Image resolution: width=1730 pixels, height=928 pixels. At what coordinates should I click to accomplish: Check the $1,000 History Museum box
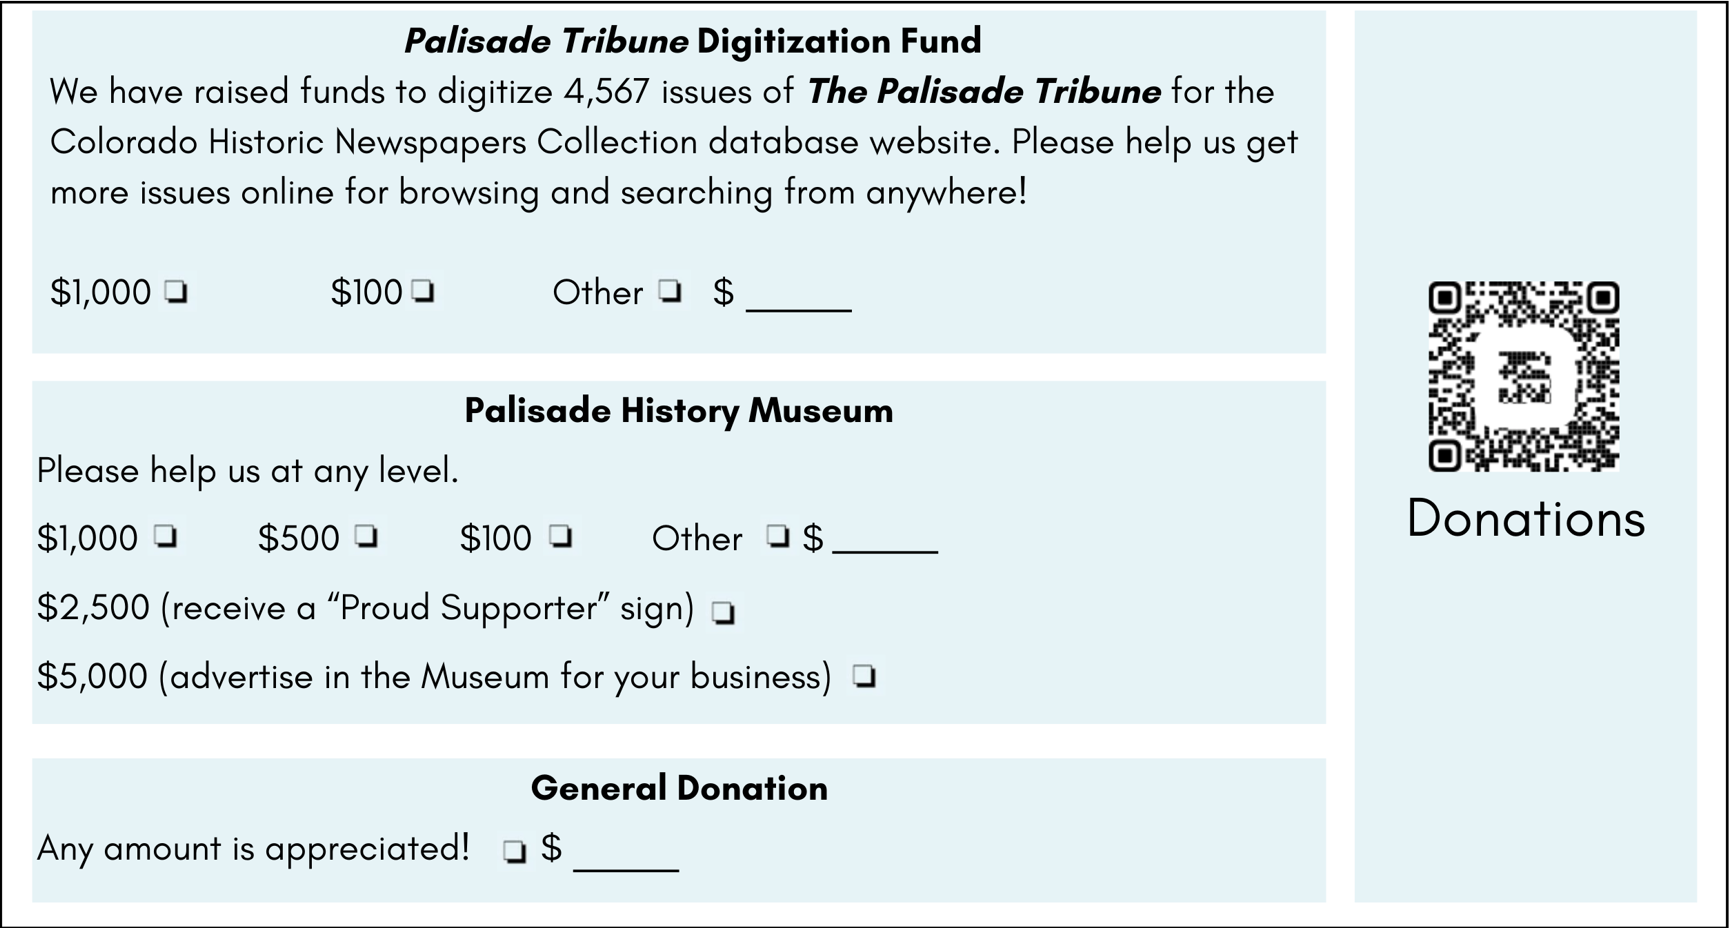(166, 537)
